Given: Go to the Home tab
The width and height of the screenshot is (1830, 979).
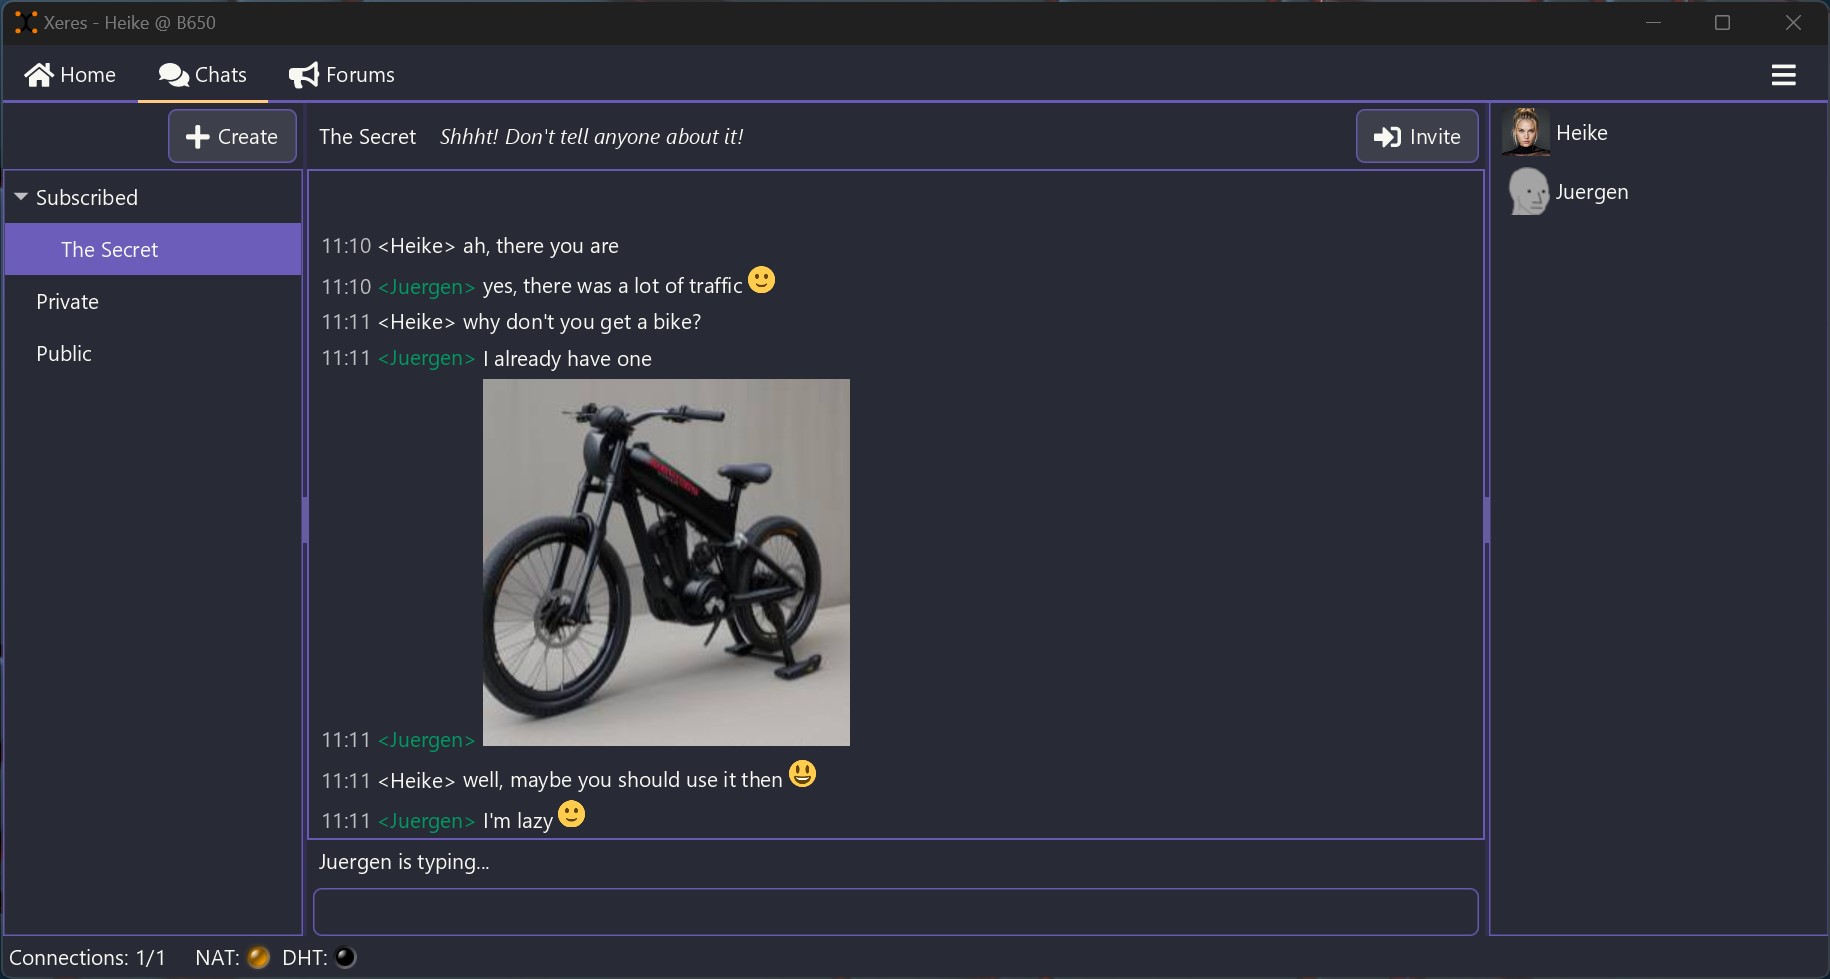Looking at the screenshot, I should pyautogui.click(x=70, y=75).
